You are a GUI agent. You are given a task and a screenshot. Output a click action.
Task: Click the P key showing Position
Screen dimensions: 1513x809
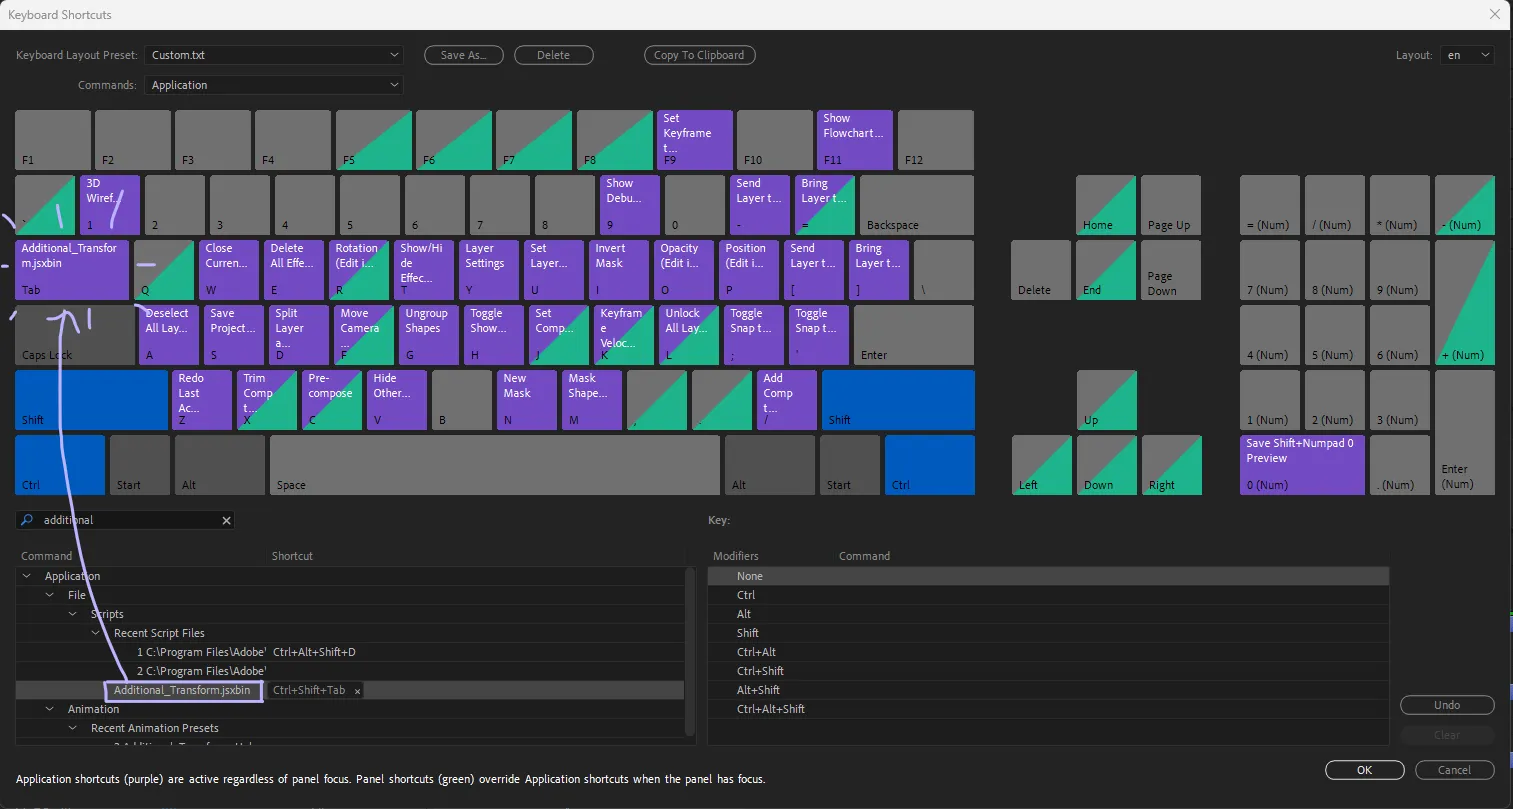pyautogui.click(x=749, y=270)
